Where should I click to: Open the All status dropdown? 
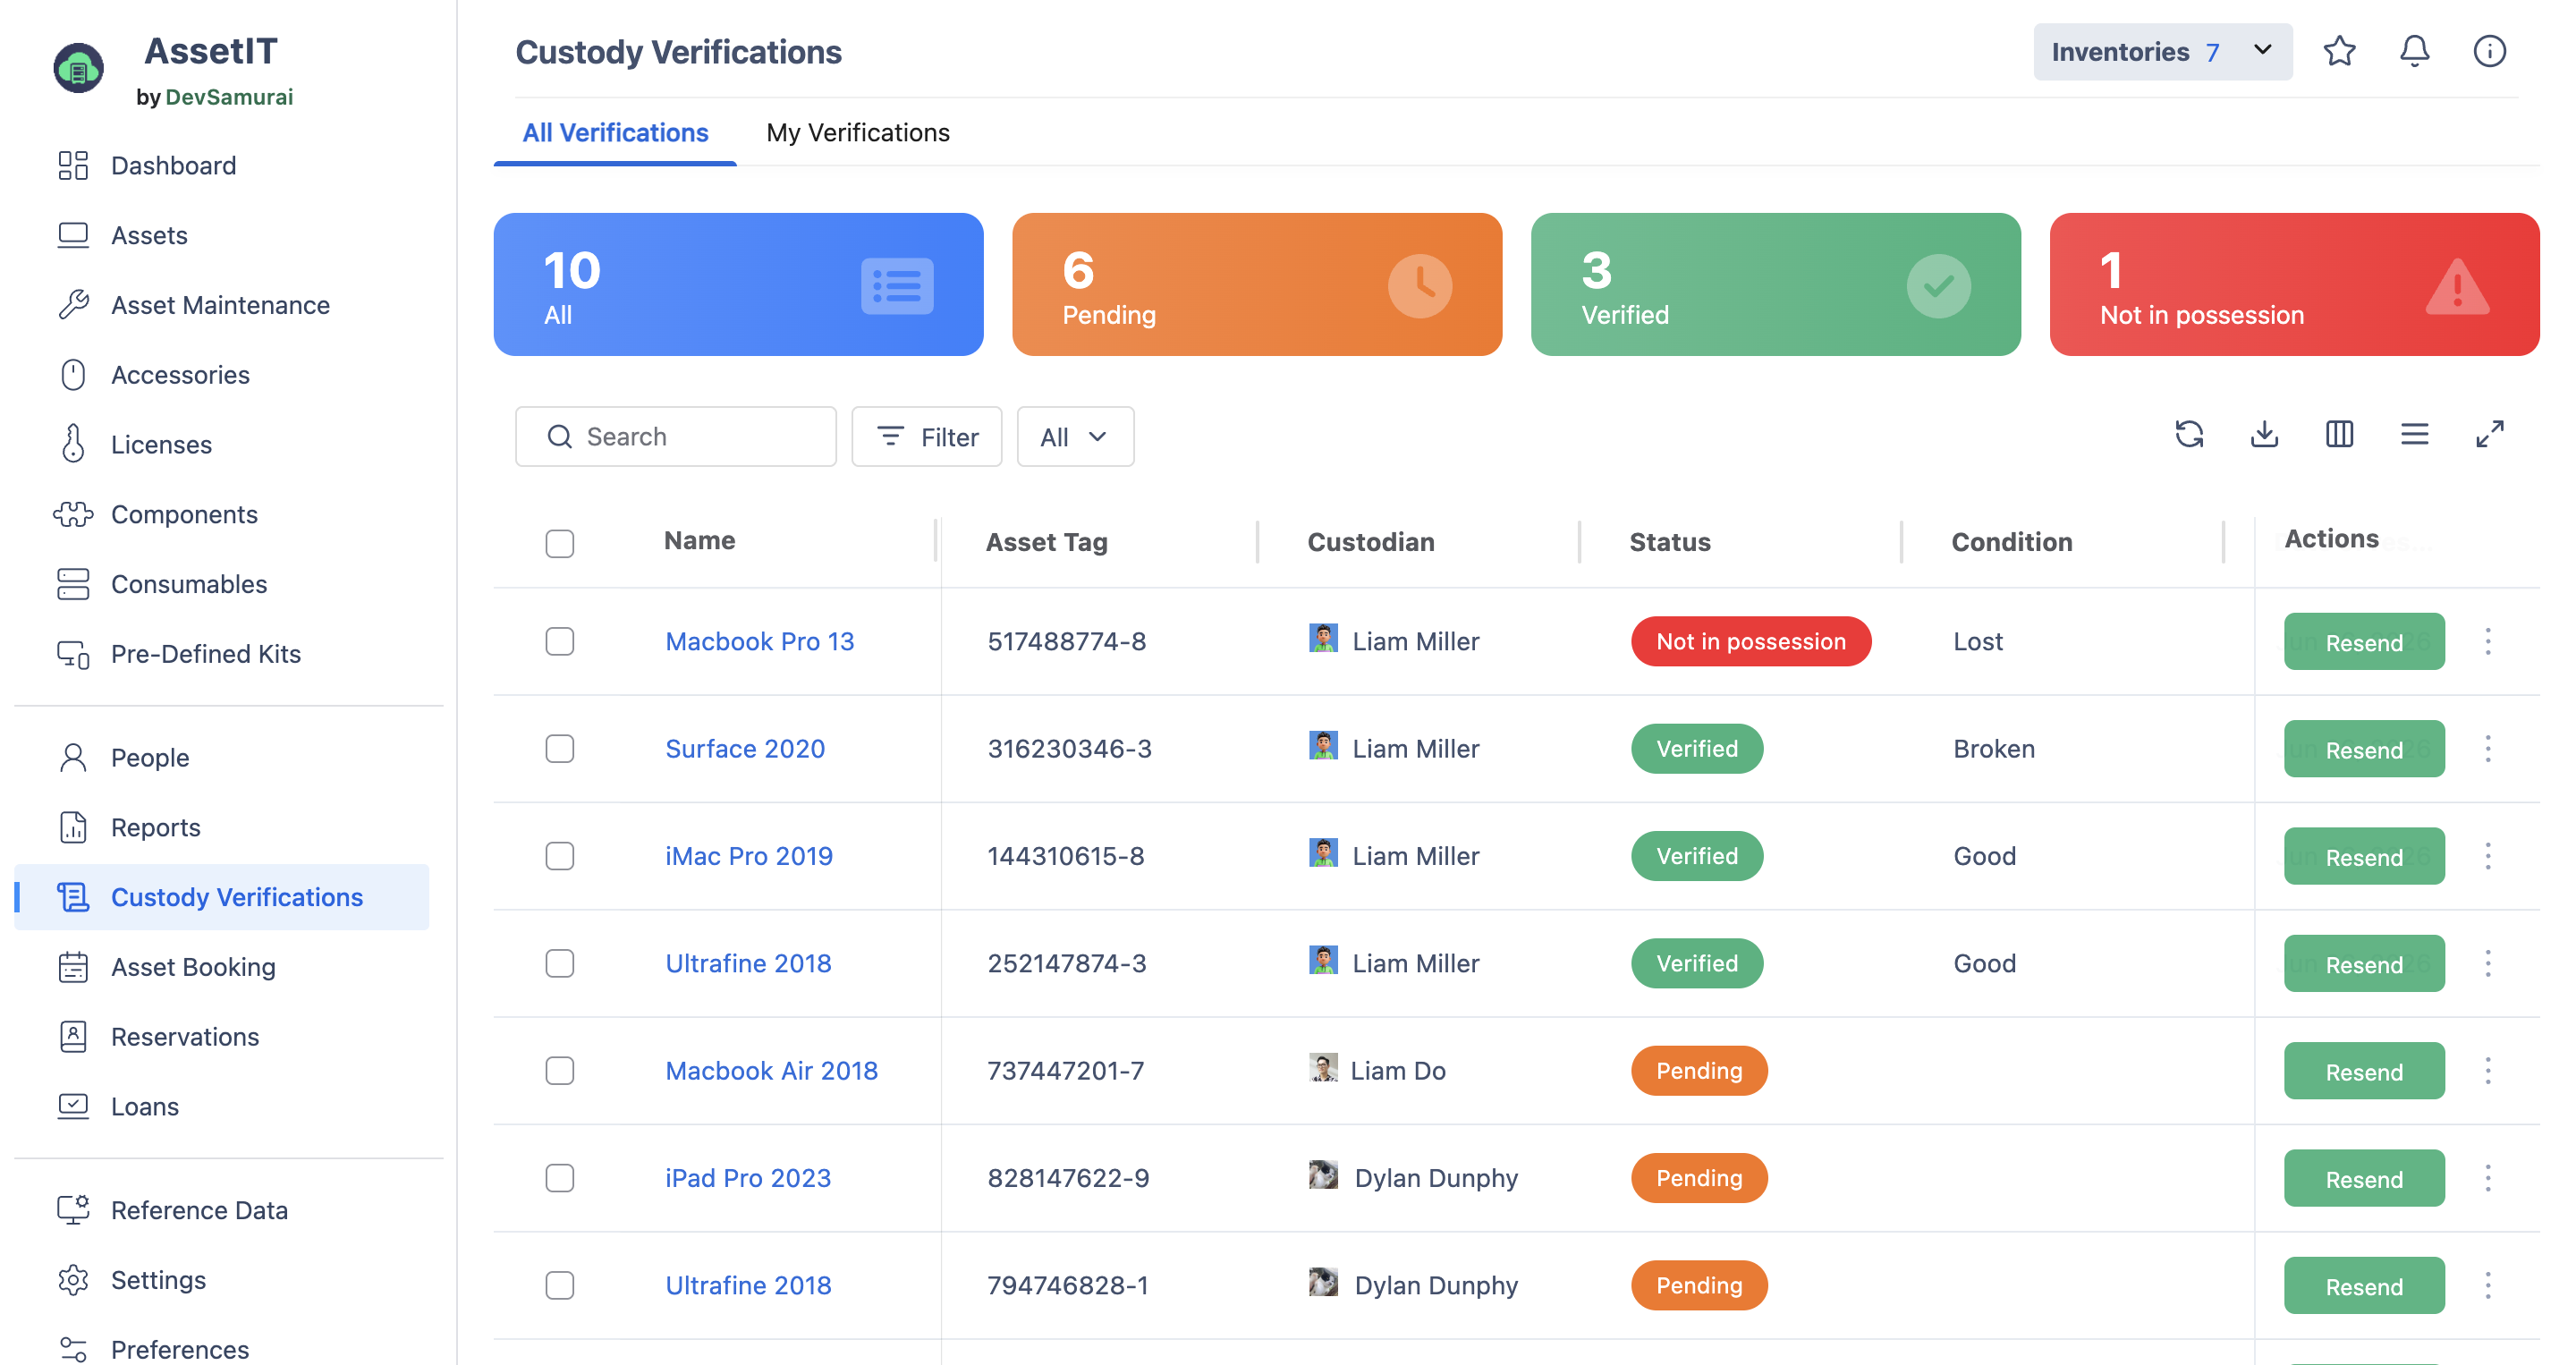(1075, 436)
